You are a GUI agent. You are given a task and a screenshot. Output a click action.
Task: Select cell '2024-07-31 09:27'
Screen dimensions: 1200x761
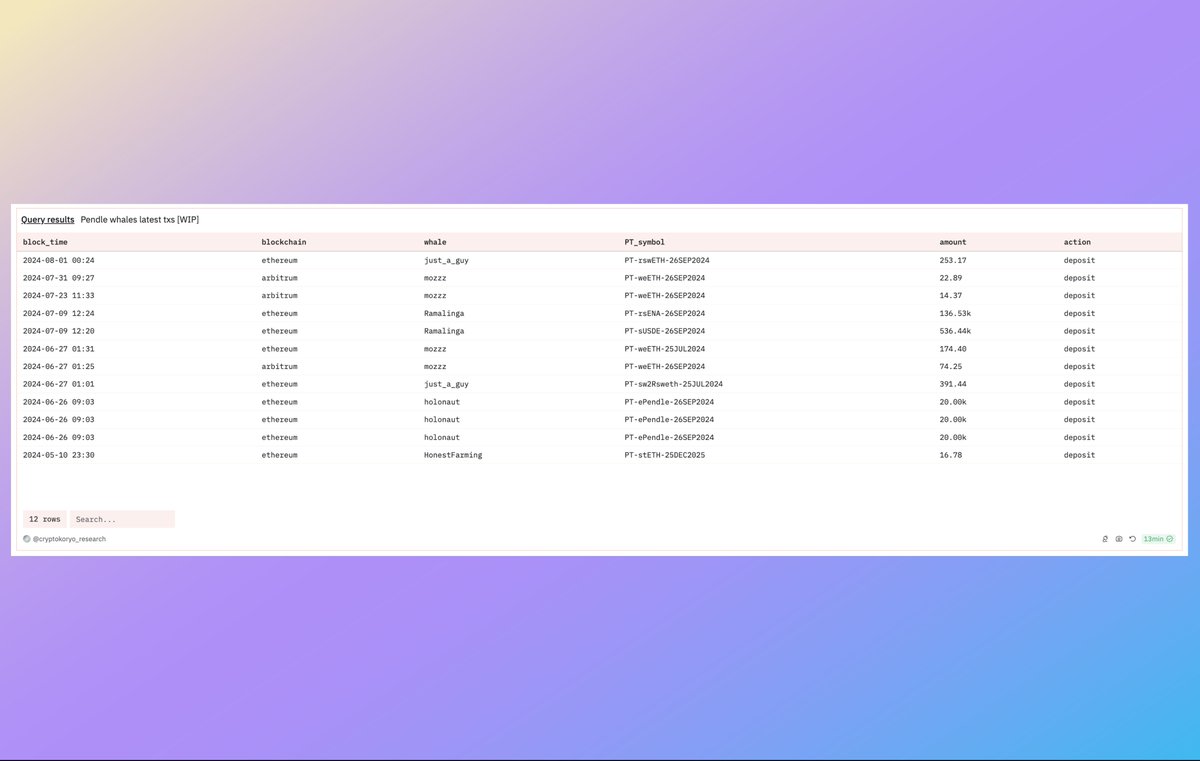point(59,278)
